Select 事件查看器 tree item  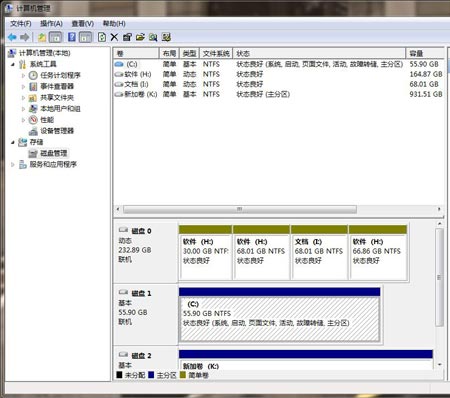(x=57, y=86)
